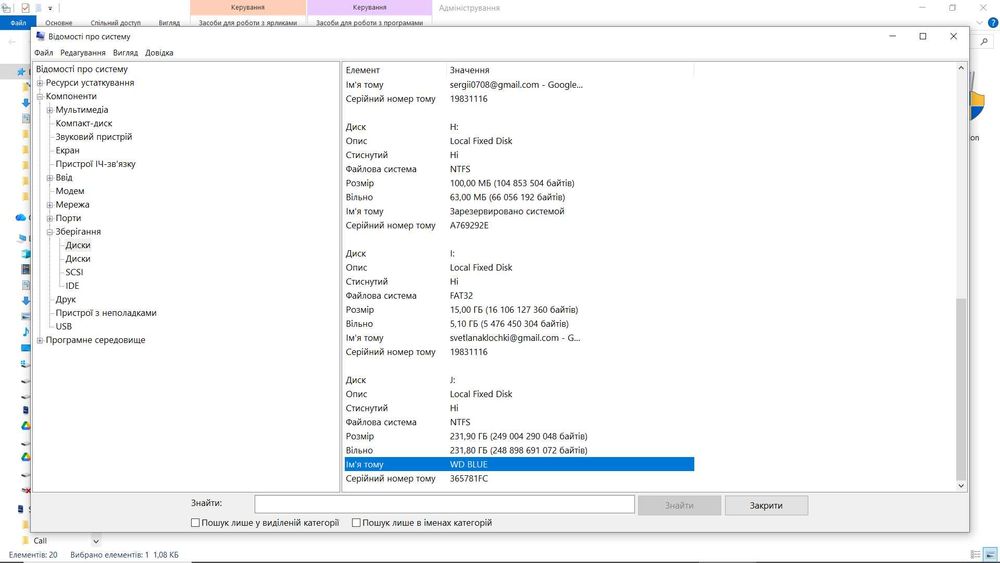This screenshot has height=563, width=1000.
Task: Select the Друк tree item
Action: (65, 300)
